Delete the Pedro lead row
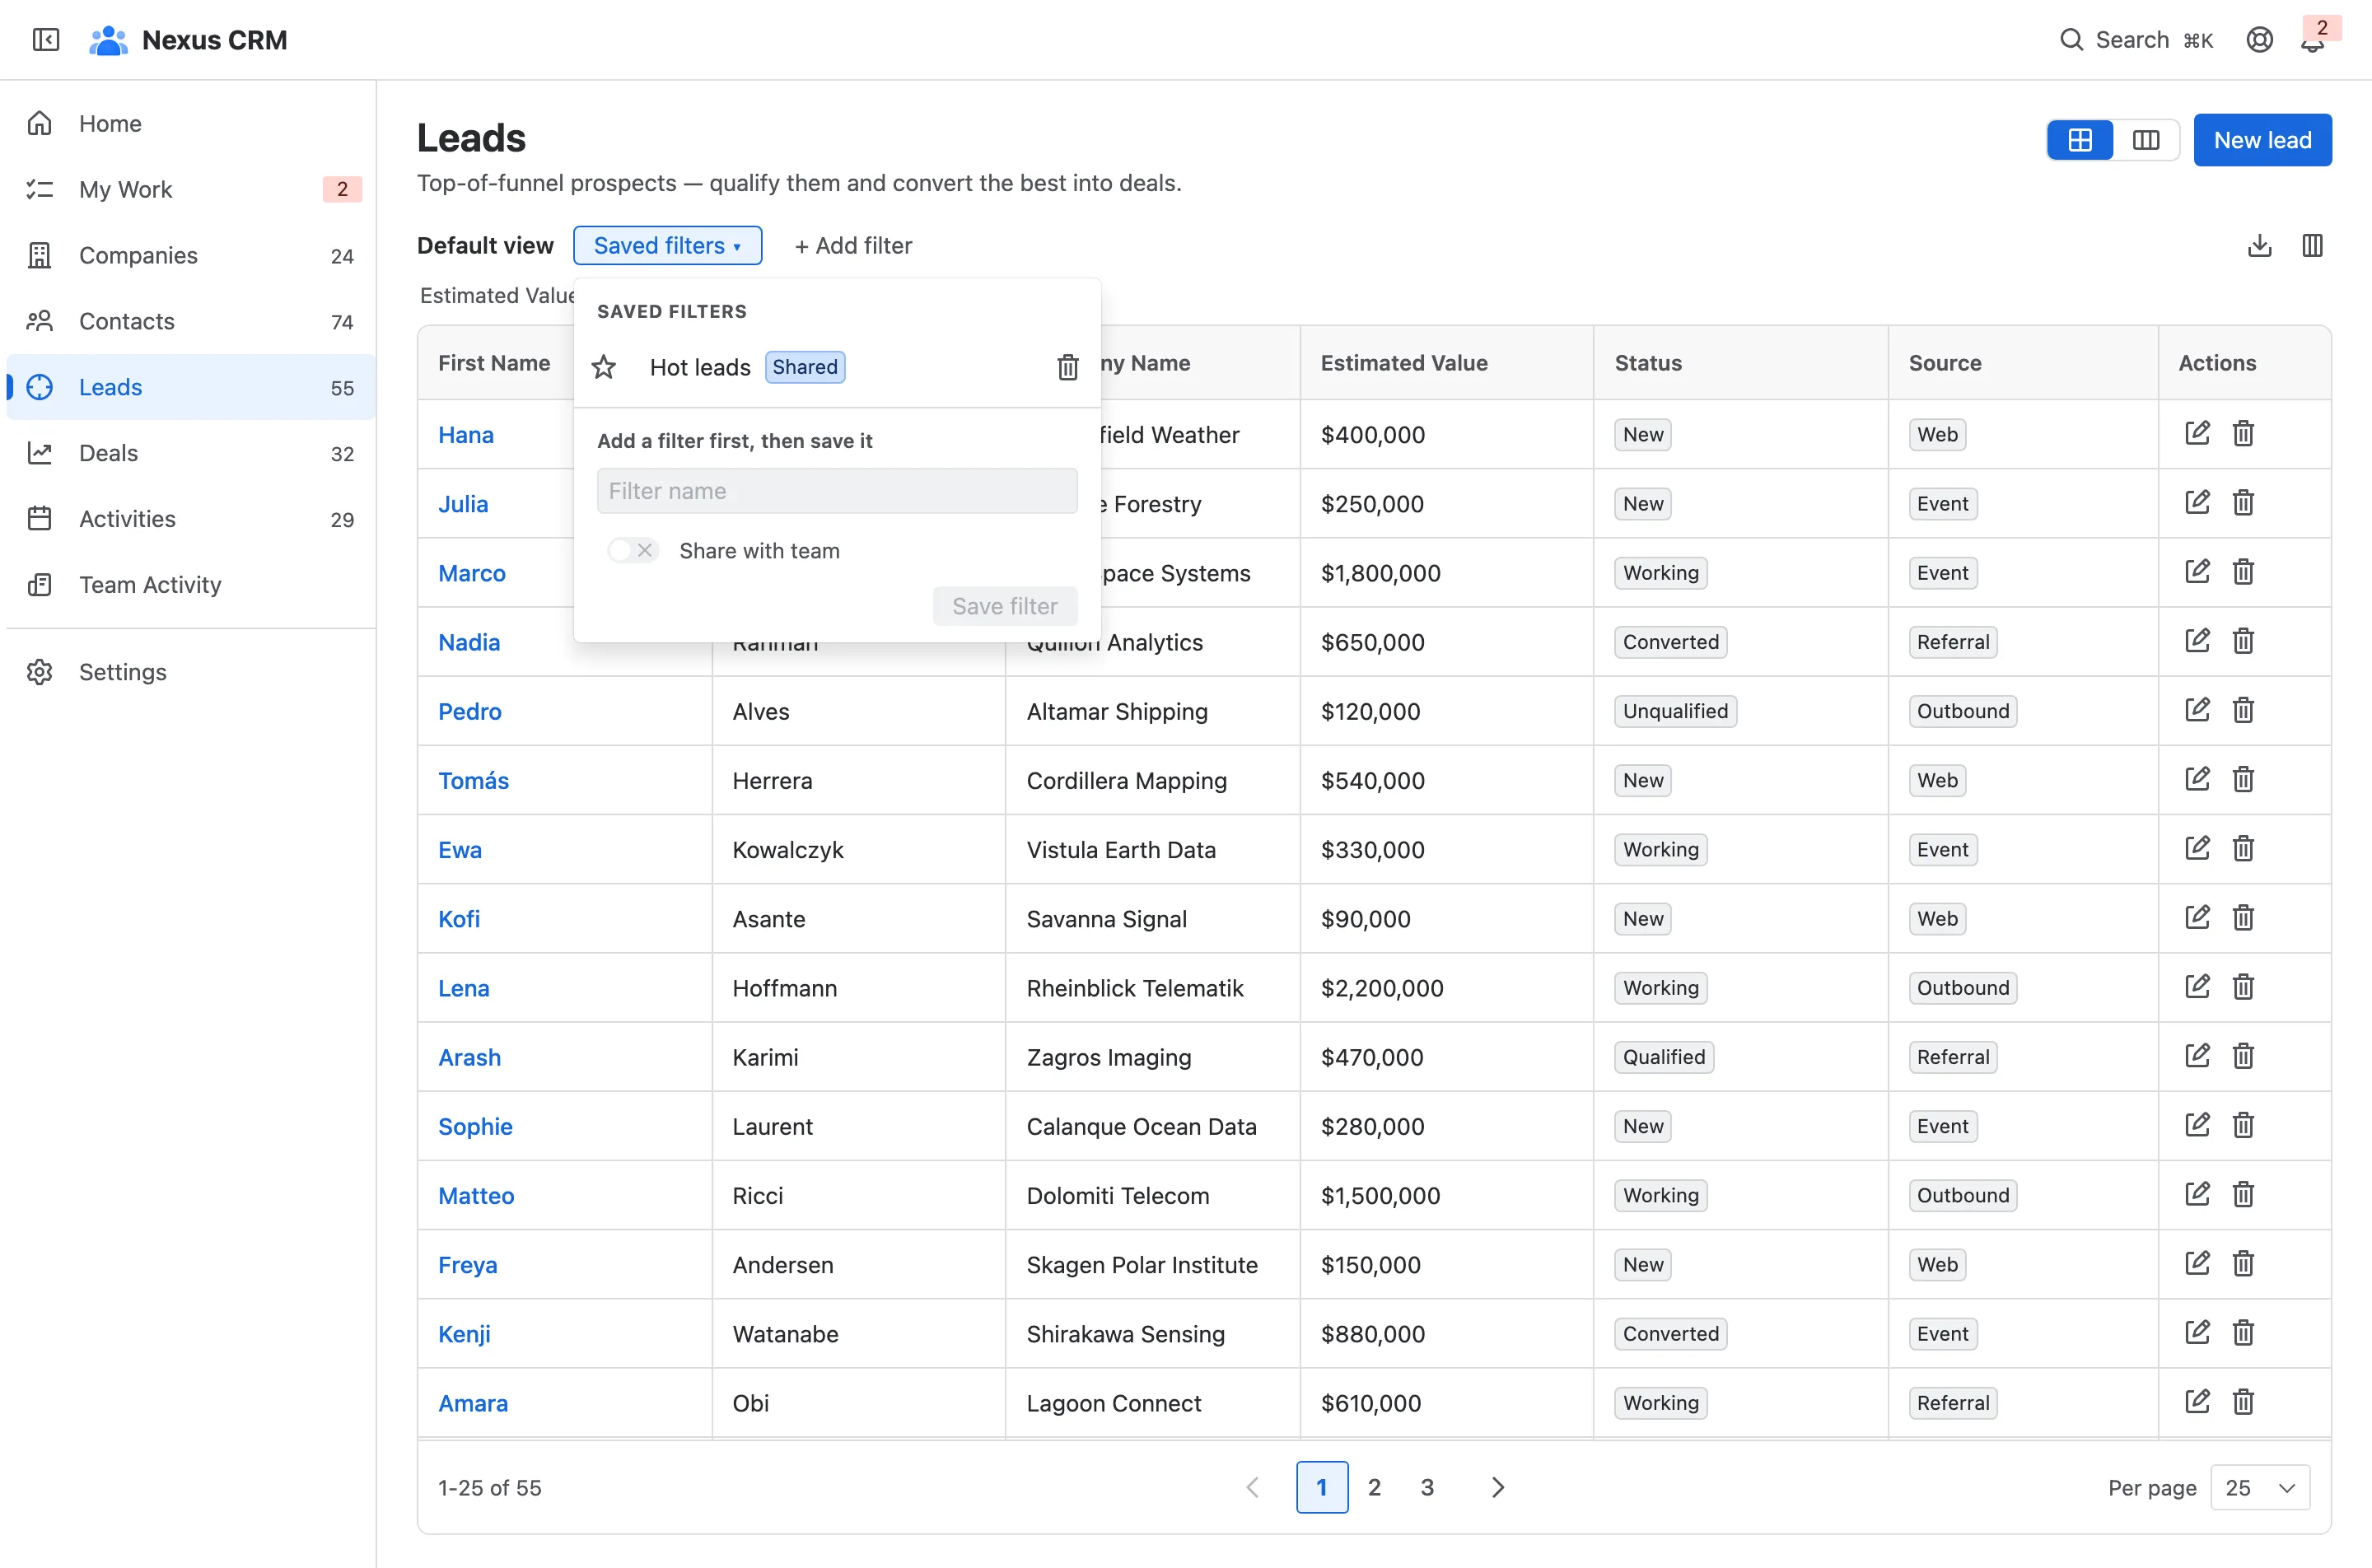The image size is (2372, 1568). (x=2243, y=709)
